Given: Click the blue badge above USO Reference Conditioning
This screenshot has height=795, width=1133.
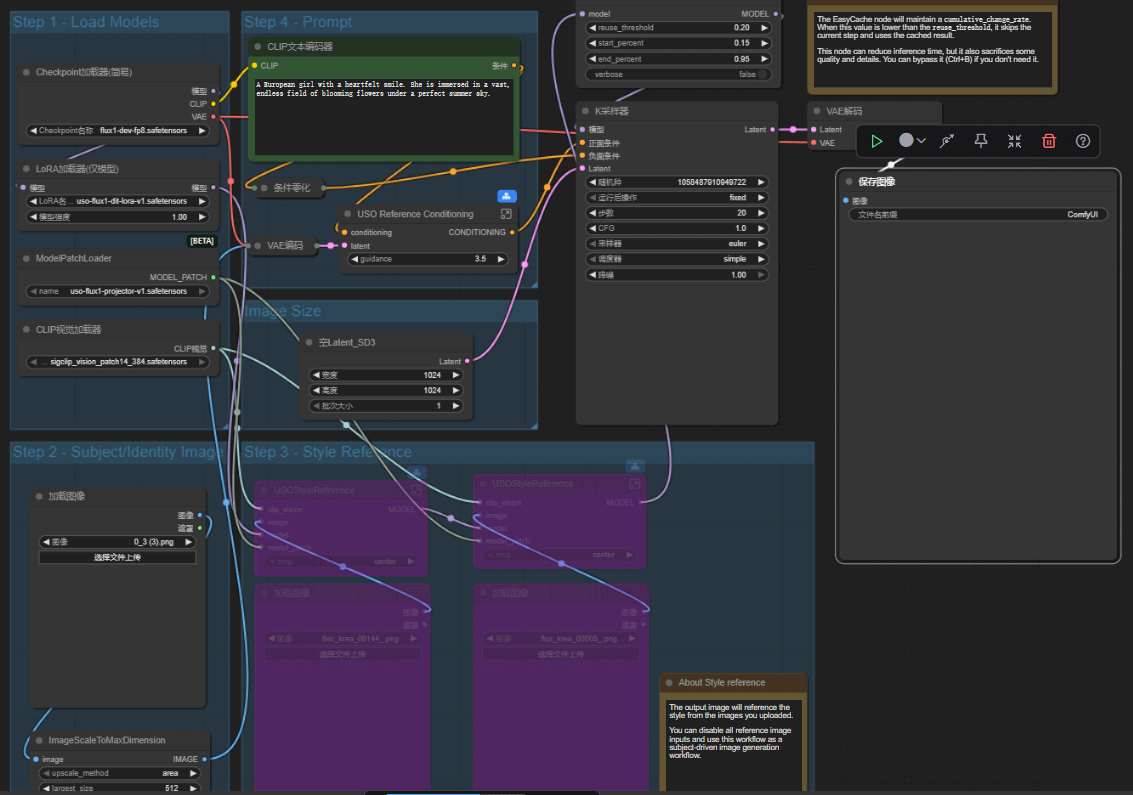Looking at the screenshot, I should (507, 196).
